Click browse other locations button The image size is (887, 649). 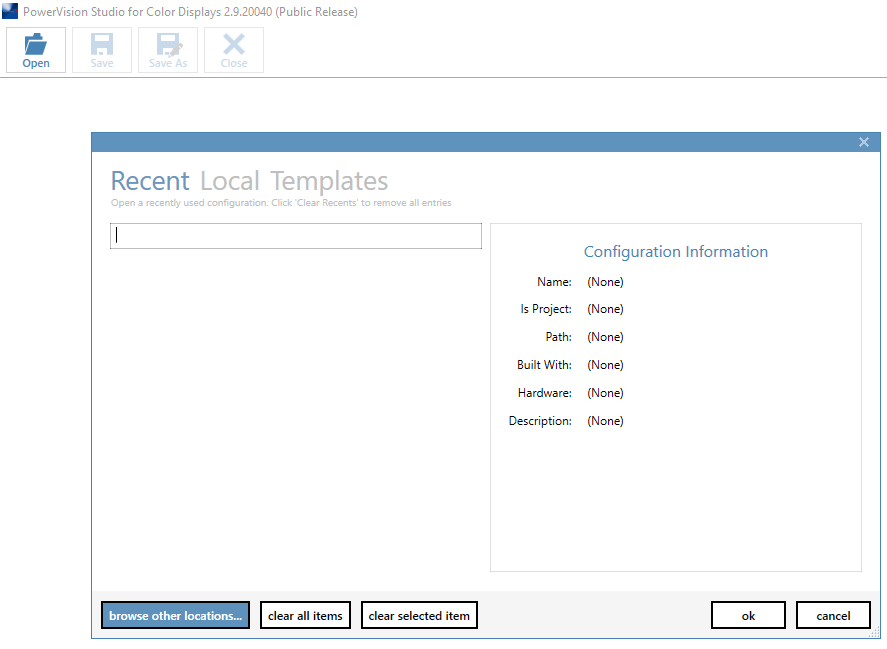point(175,615)
